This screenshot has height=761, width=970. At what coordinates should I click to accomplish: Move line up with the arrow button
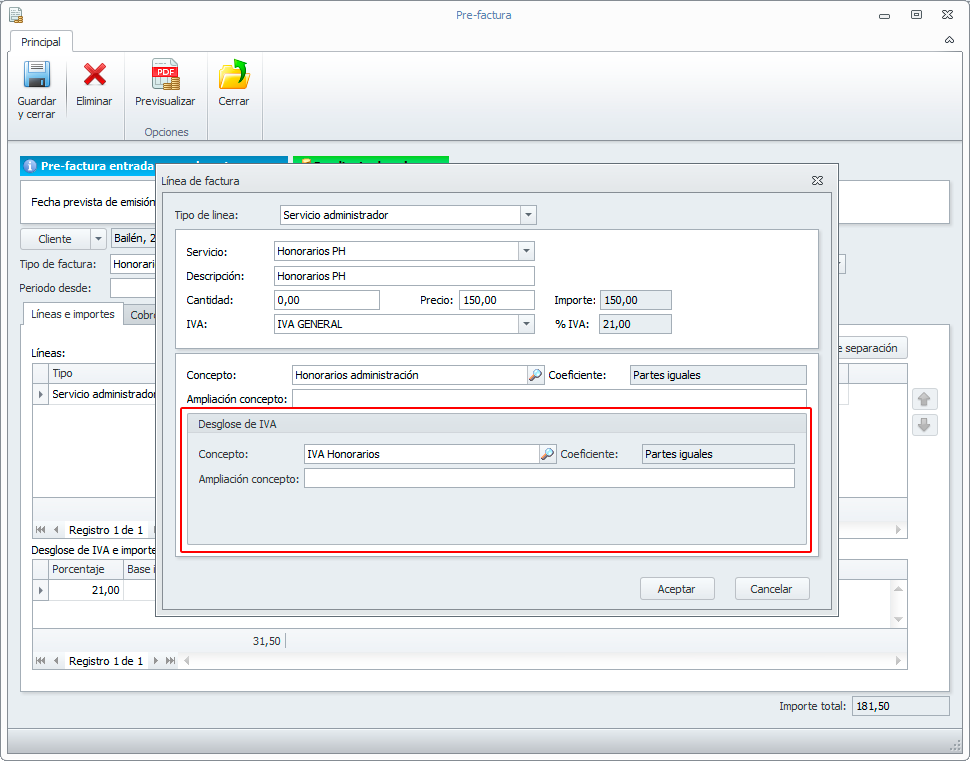(924, 399)
